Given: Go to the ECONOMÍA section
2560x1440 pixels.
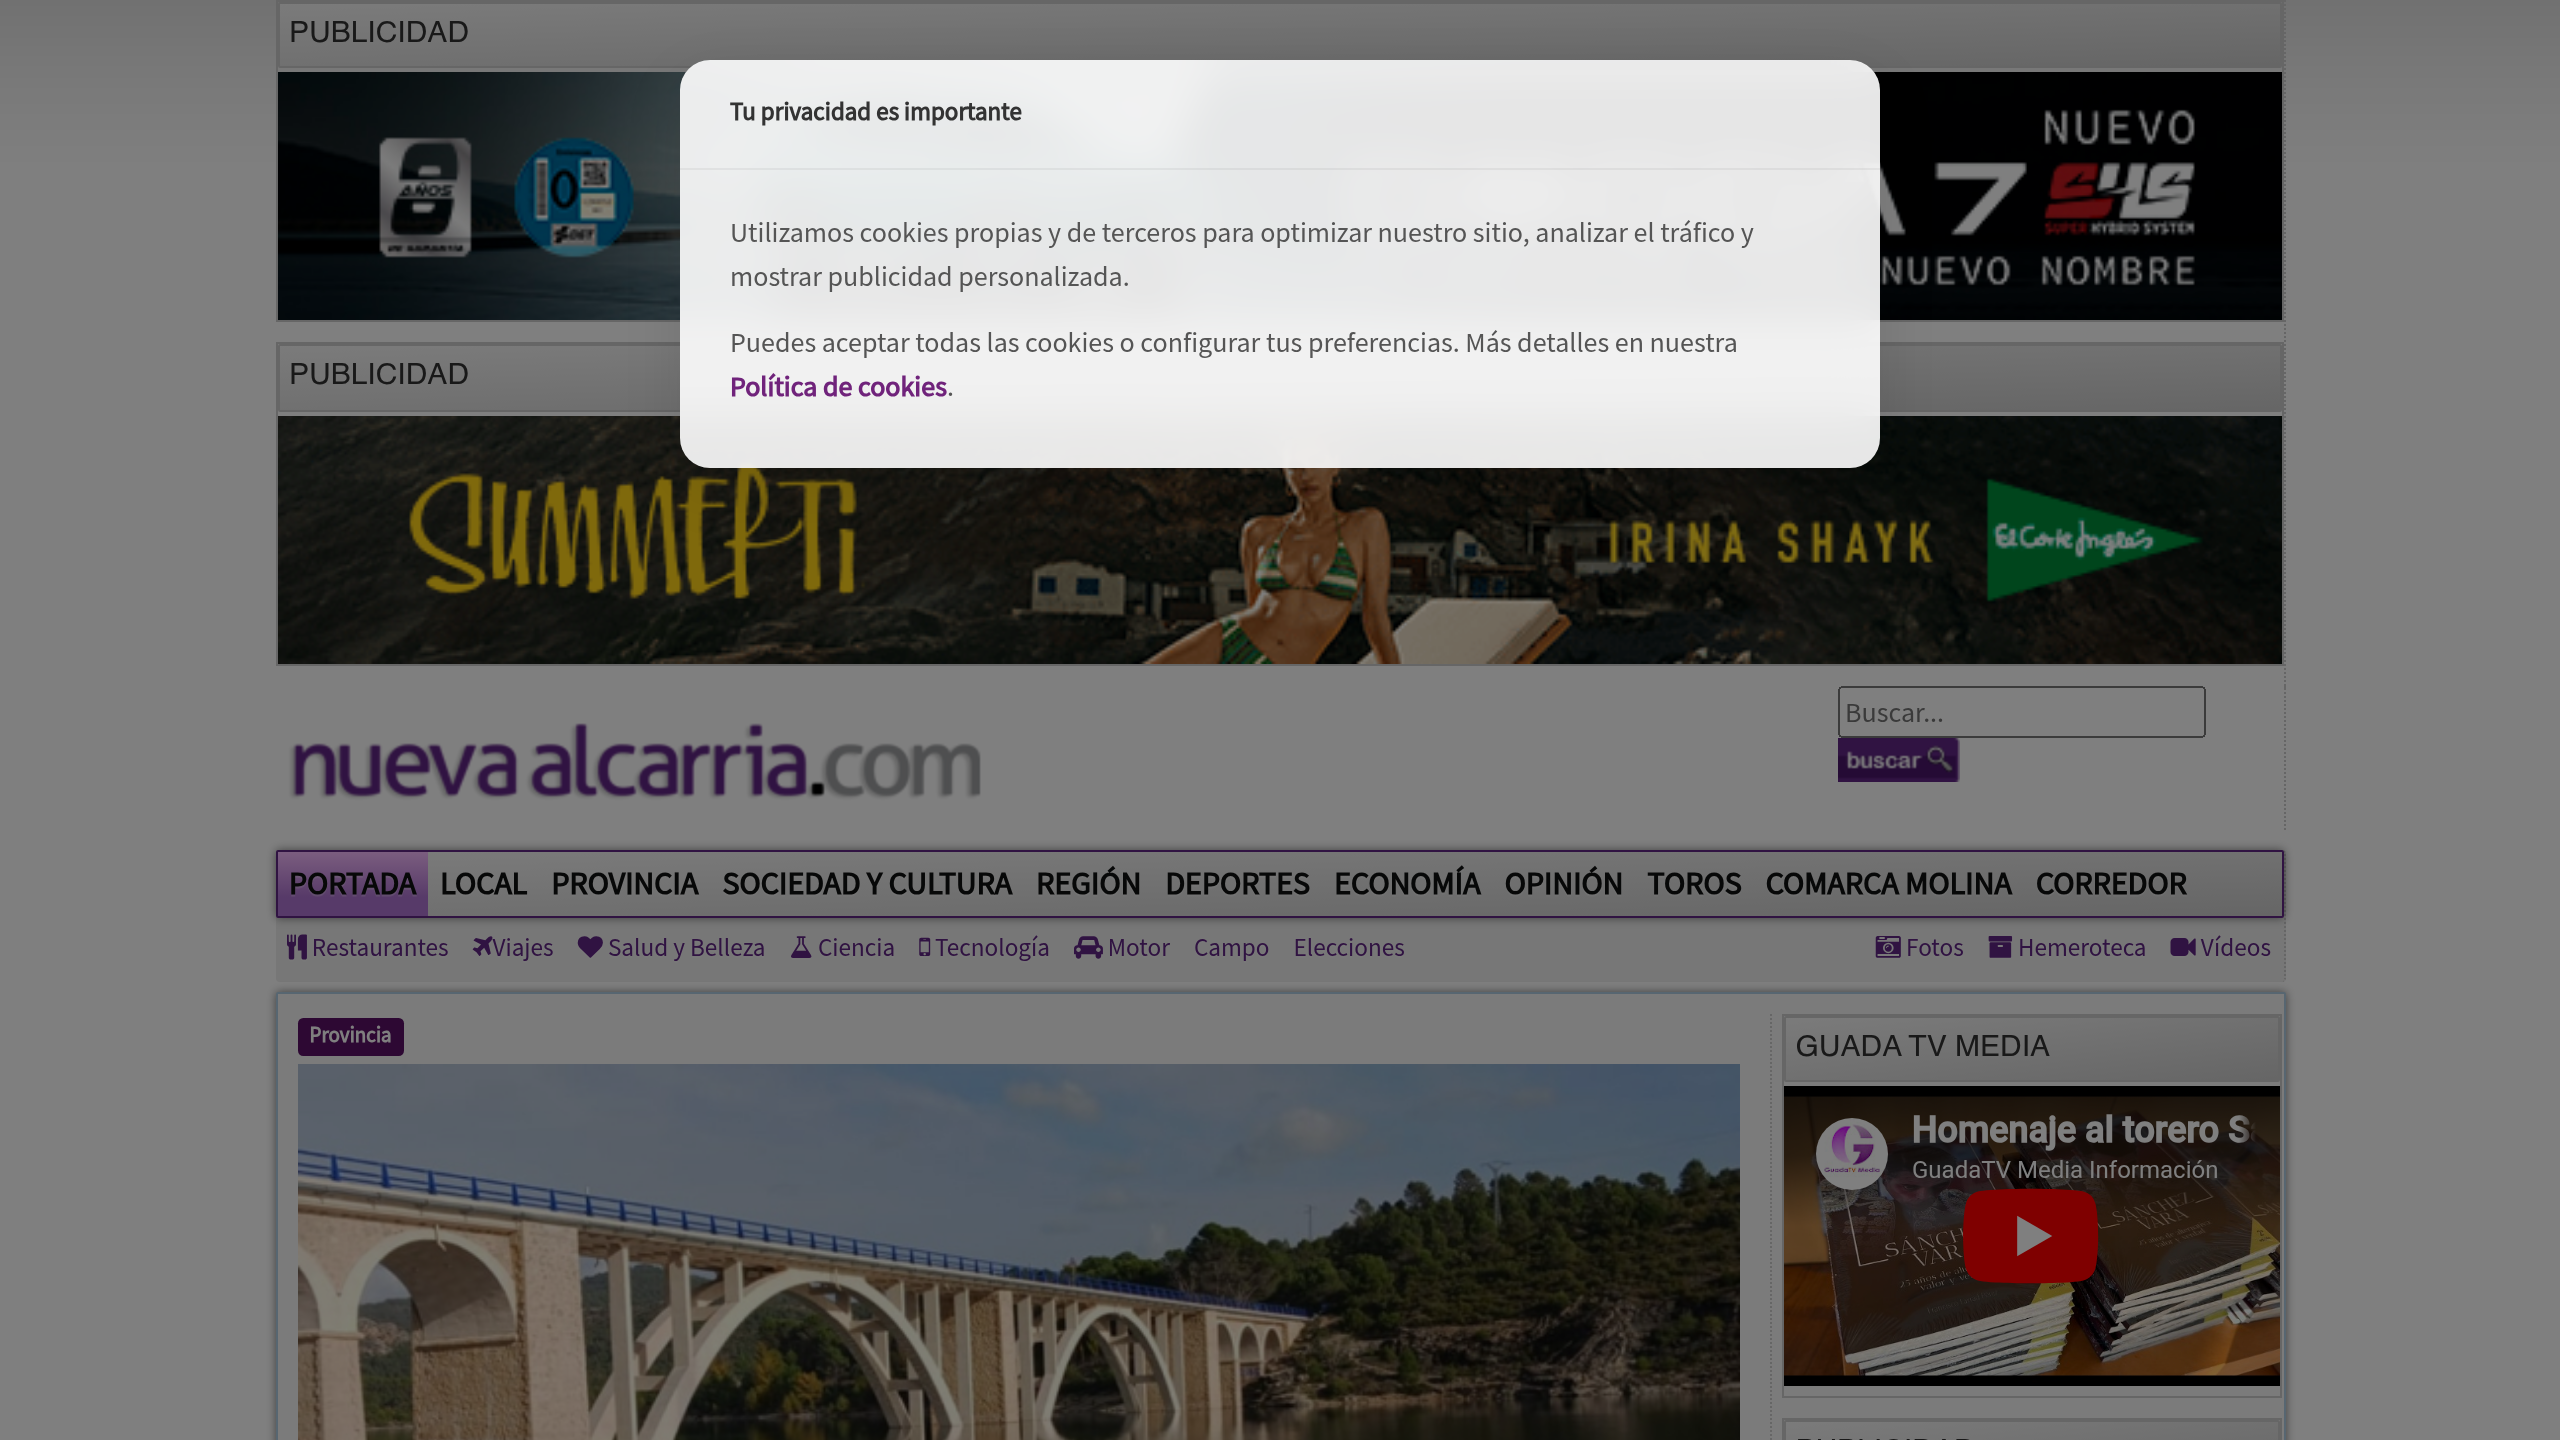Looking at the screenshot, I should click(1407, 884).
